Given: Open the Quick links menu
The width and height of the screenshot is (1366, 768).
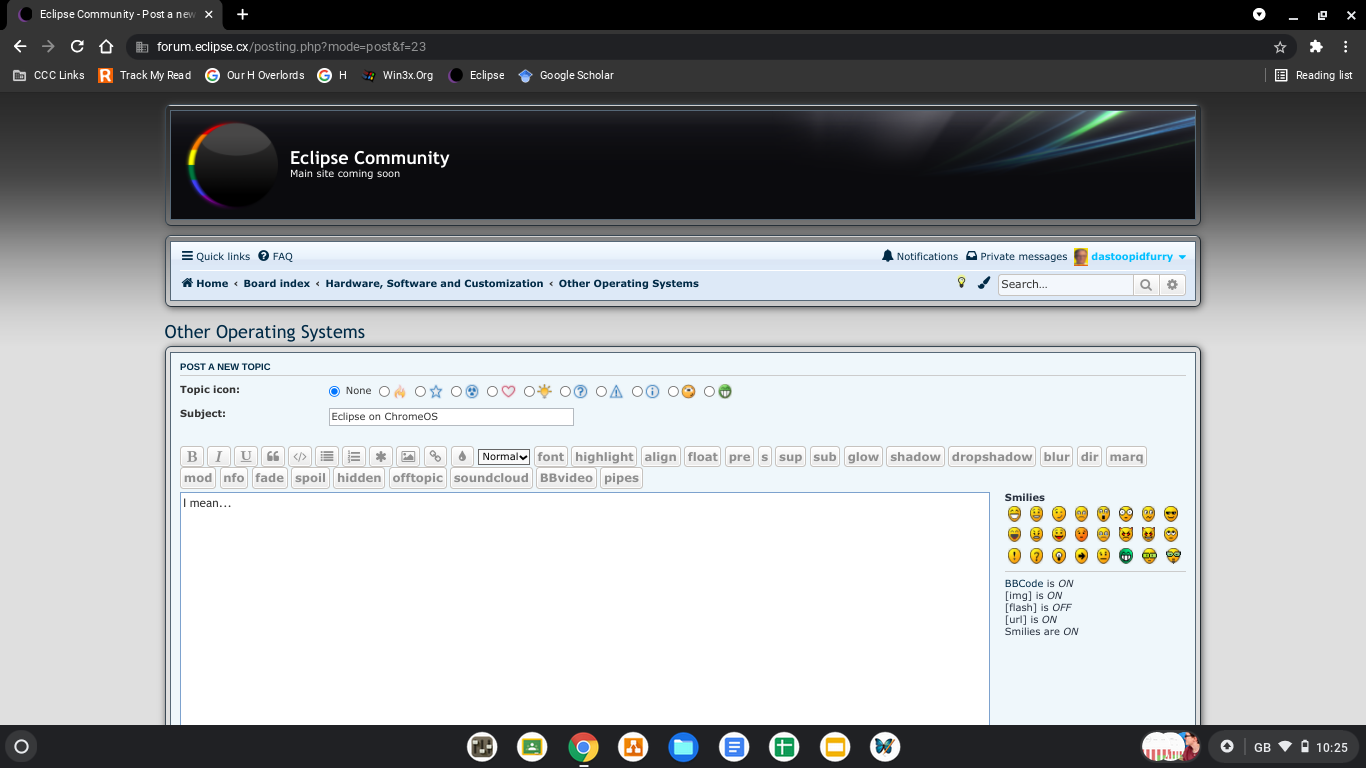Looking at the screenshot, I should click(x=216, y=257).
